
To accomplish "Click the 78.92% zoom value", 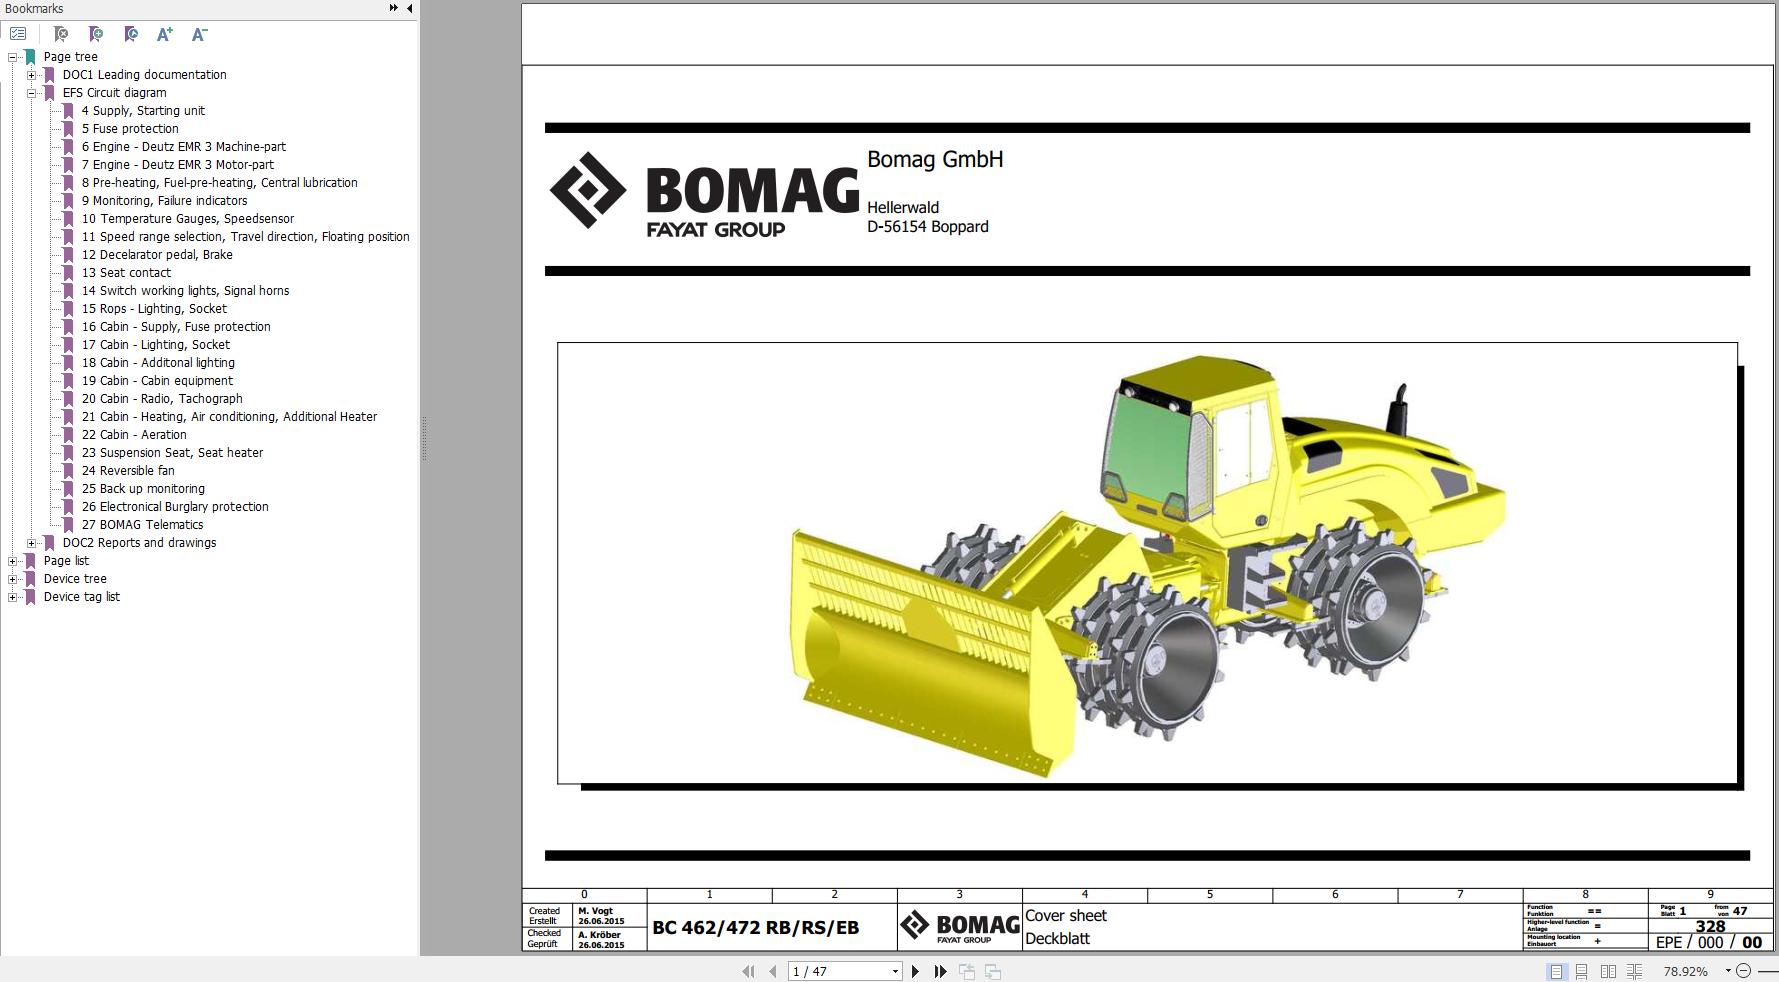I will [1685, 971].
